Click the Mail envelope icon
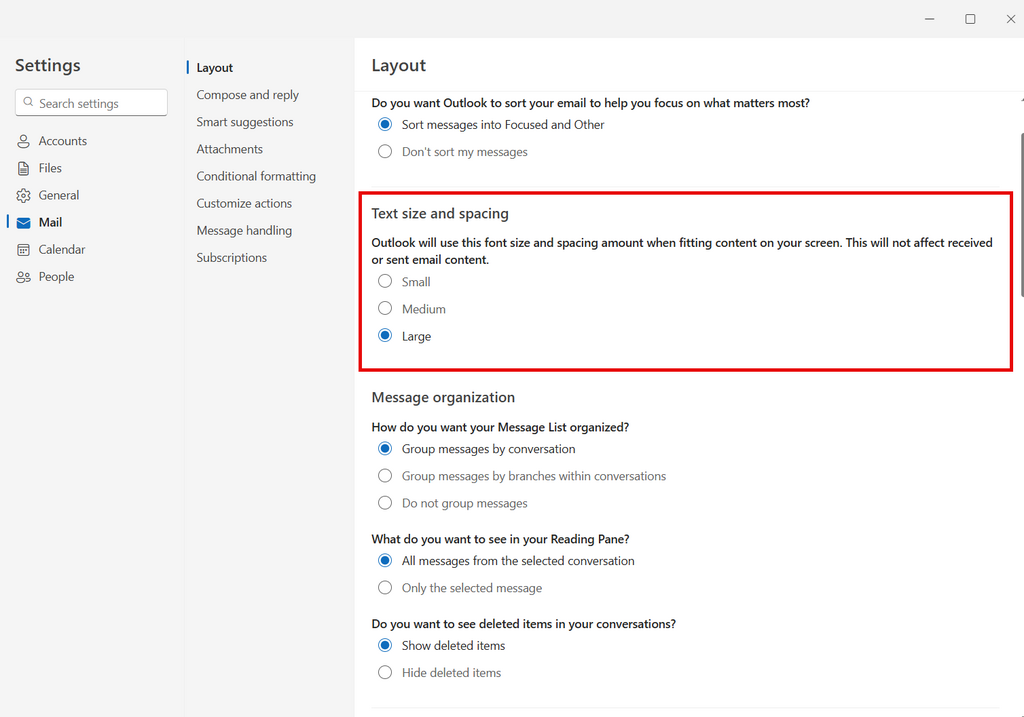Viewport: 1024px width, 717px height. coord(24,223)
